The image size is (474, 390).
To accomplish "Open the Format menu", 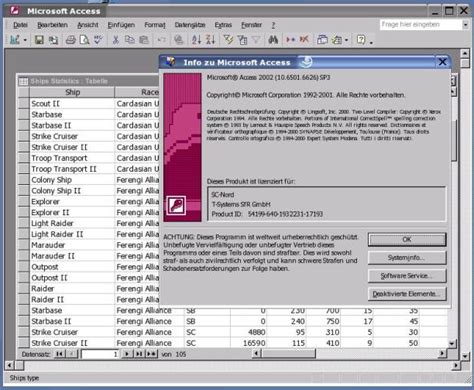I will pyautogui.click(x=155, y=25).
